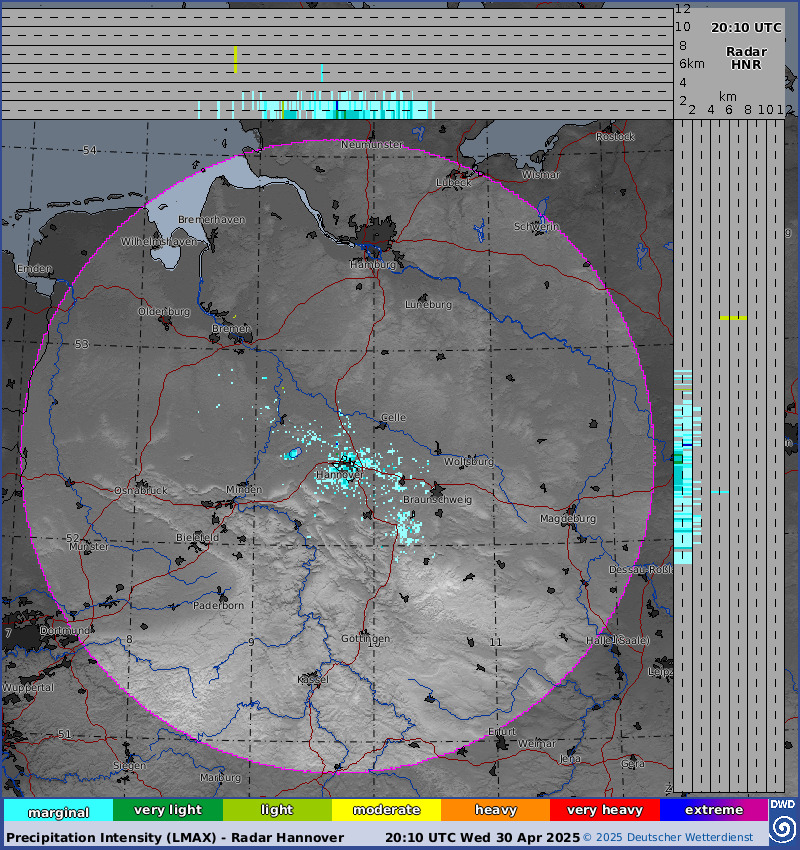The height and width of the screenshot is (850, 800).
Task: Click the 53 latitude grid label
Action: point(81,344)
